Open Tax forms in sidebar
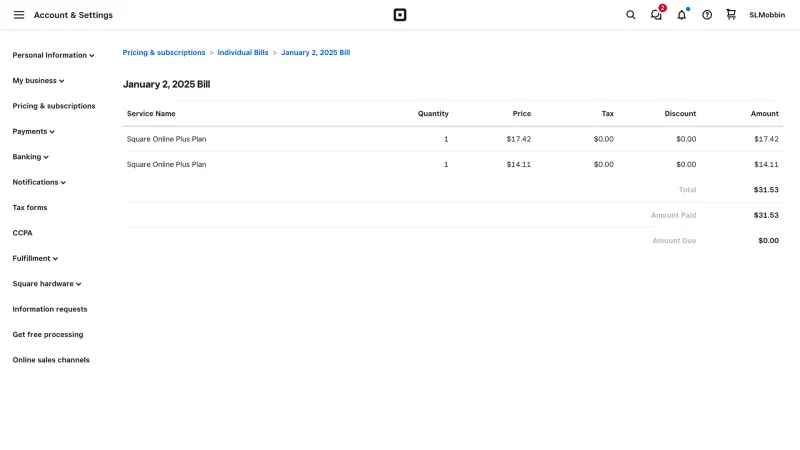The image size is (800, 450). point(30,208)
